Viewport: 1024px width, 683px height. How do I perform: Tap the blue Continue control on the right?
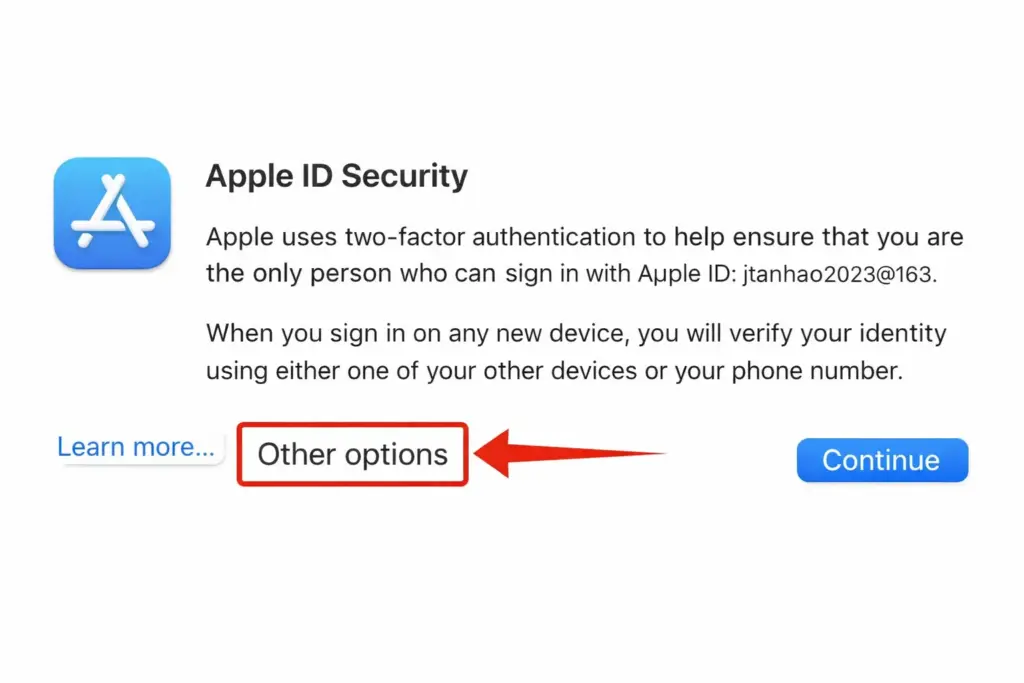(881, 459)
